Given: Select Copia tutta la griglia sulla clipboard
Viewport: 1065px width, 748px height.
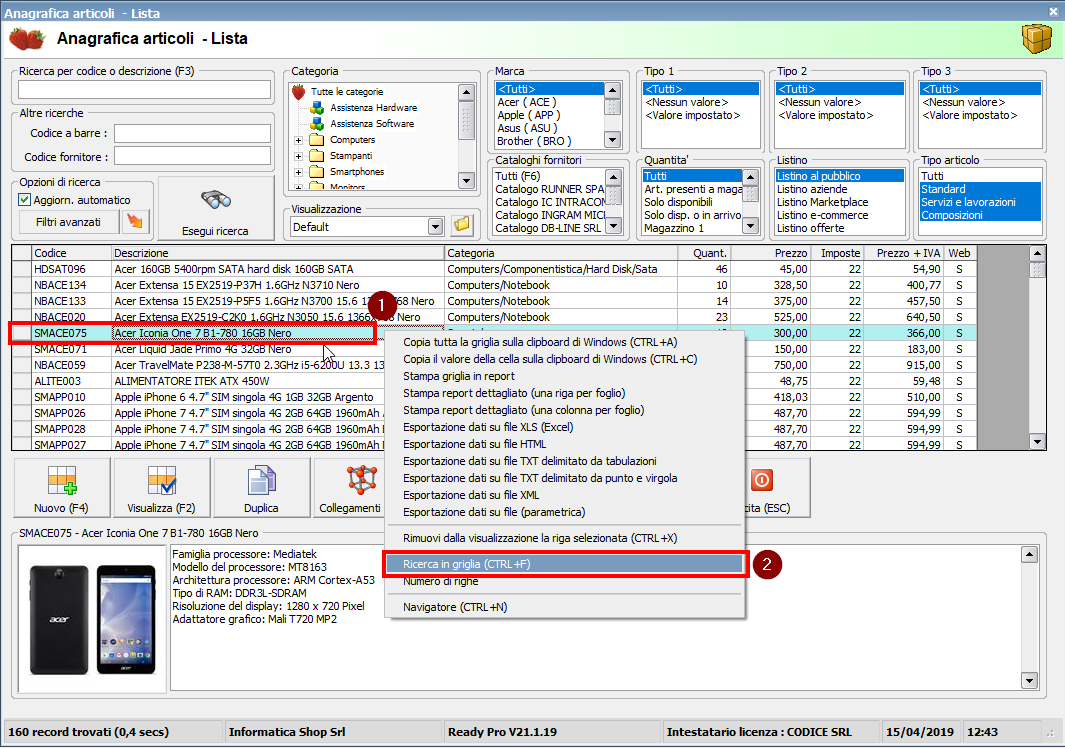Looking at the screenshot, I should tap(540, 342).
